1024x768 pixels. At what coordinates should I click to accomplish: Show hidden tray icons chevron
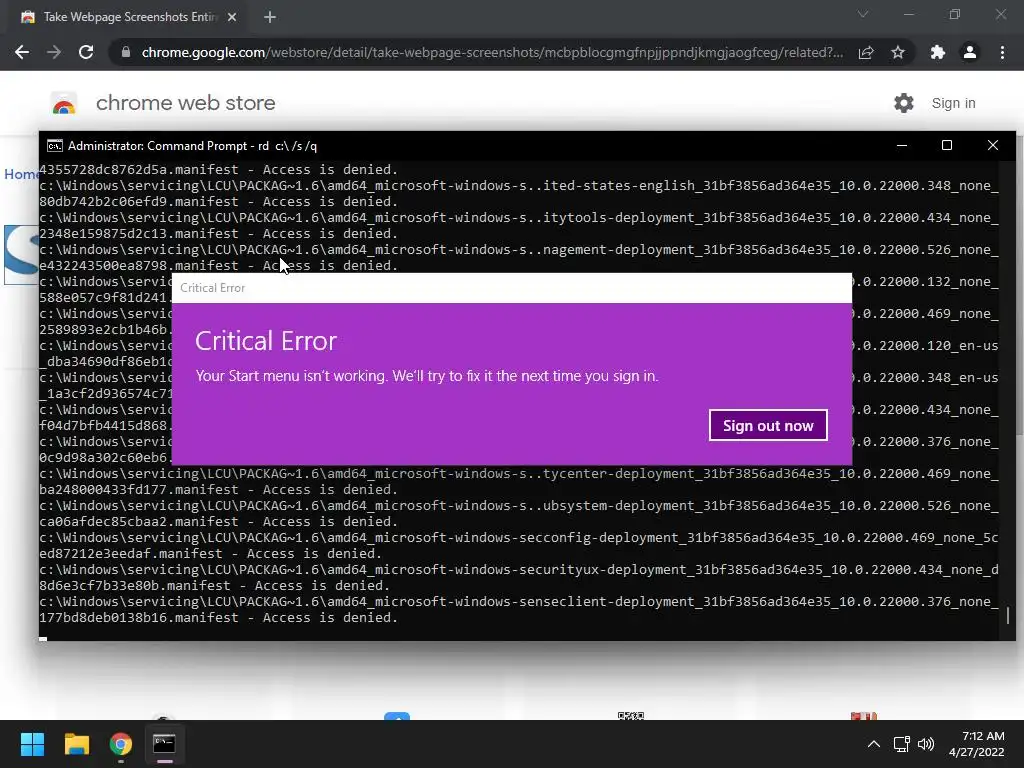point(874,744)
